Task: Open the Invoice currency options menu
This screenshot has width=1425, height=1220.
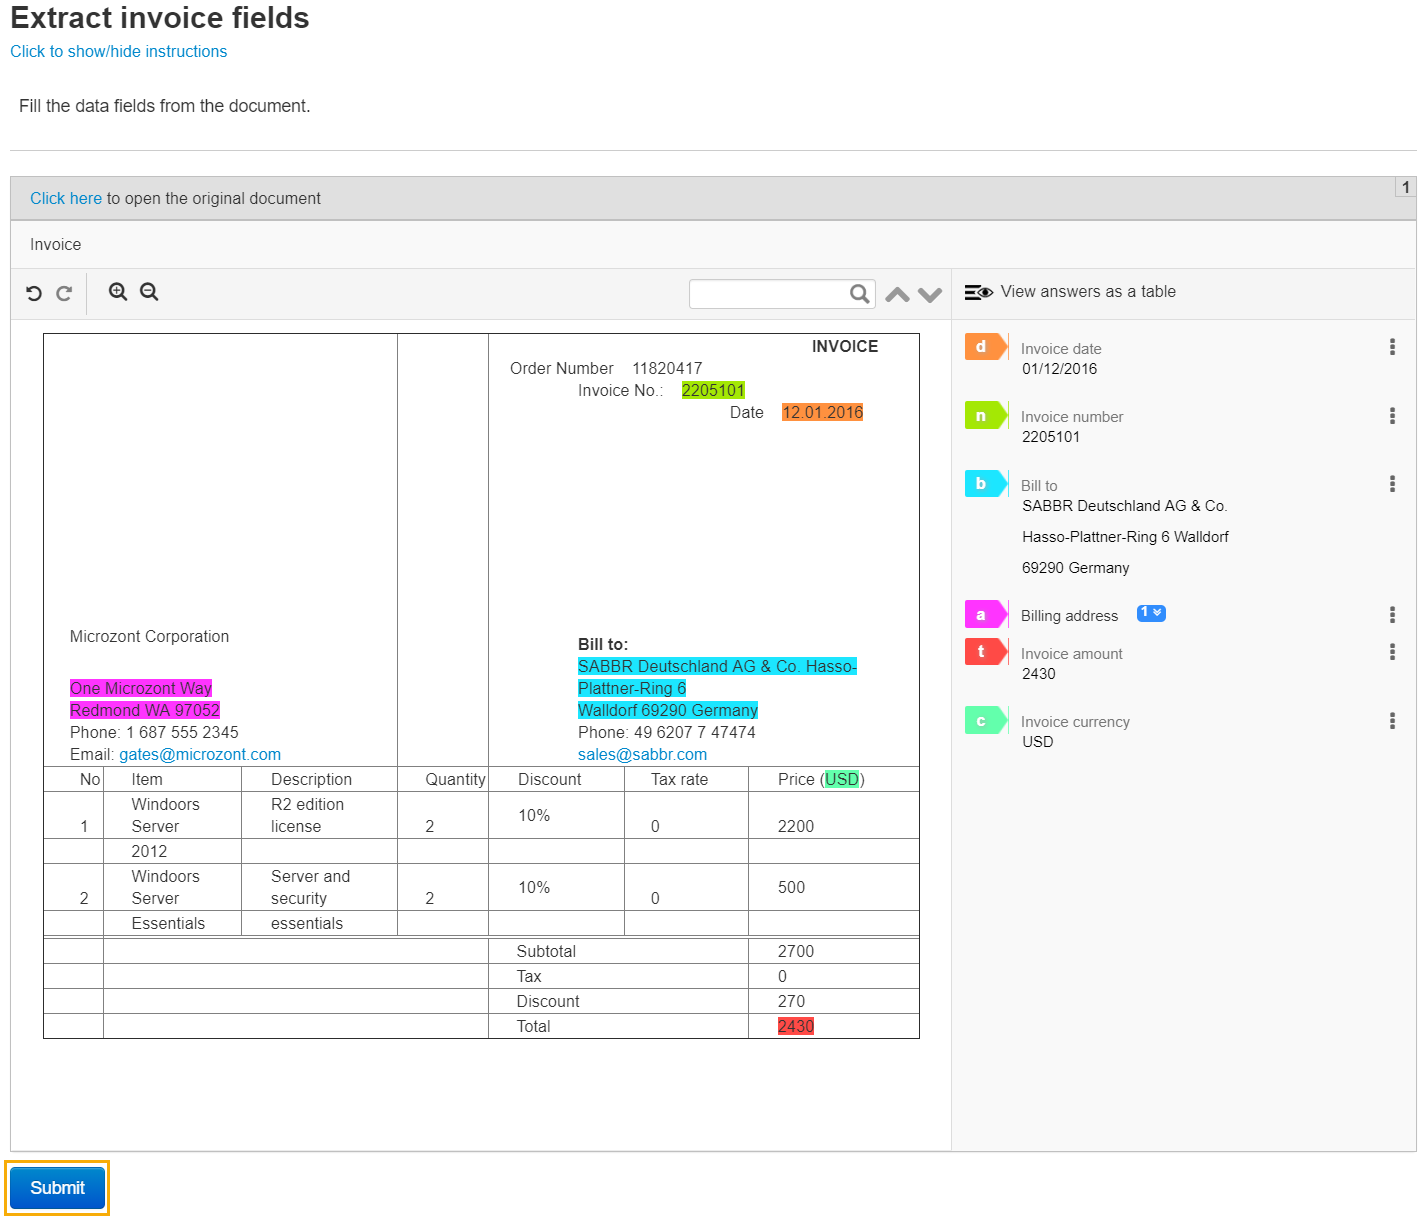Action: click(x=1392, y=721)
